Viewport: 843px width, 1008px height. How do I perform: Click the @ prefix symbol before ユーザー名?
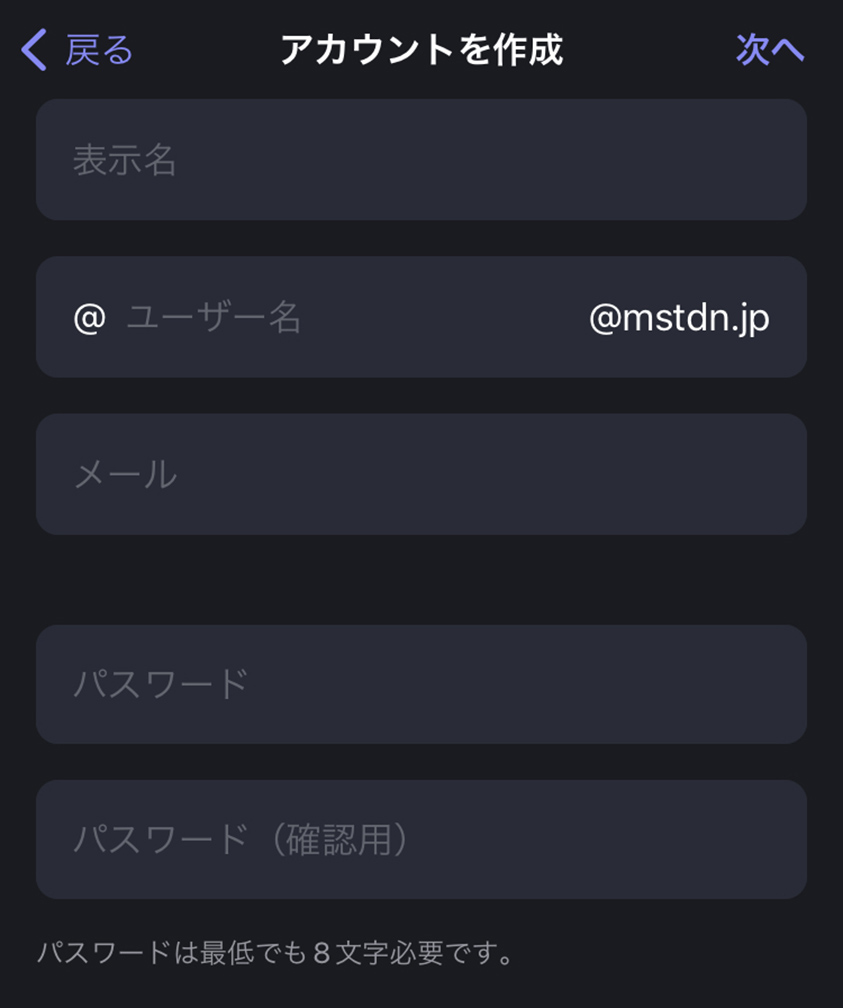point(89,317)
